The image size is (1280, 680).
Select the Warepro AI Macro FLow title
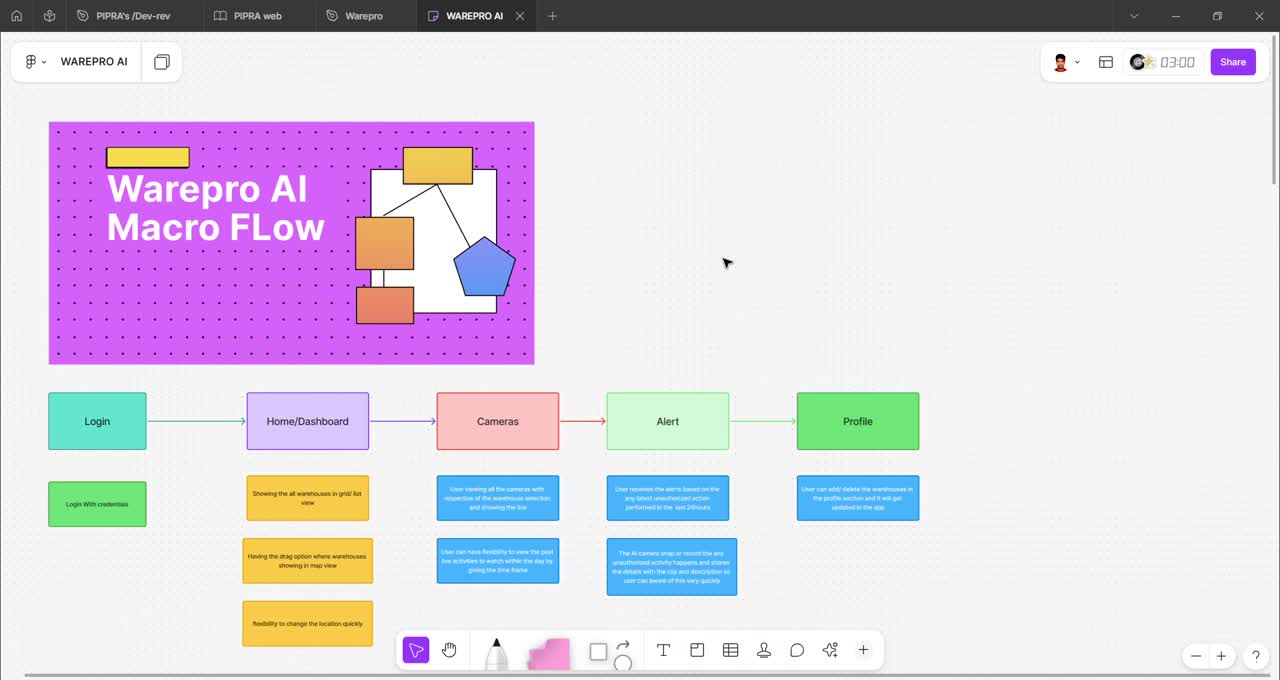(x=215, y=208)
